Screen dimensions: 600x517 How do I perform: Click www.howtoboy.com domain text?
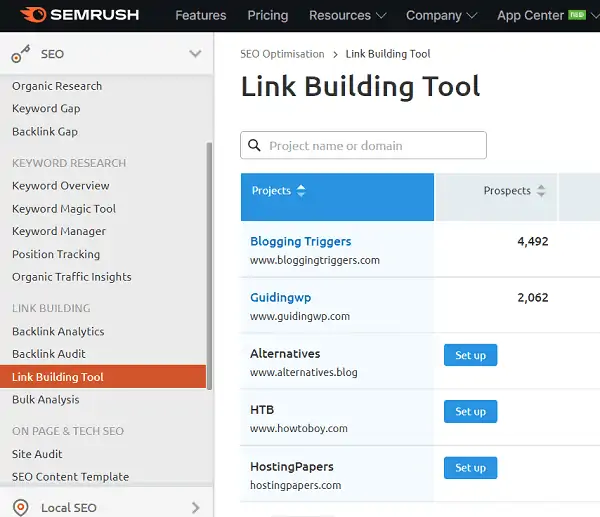pos(299,429)
